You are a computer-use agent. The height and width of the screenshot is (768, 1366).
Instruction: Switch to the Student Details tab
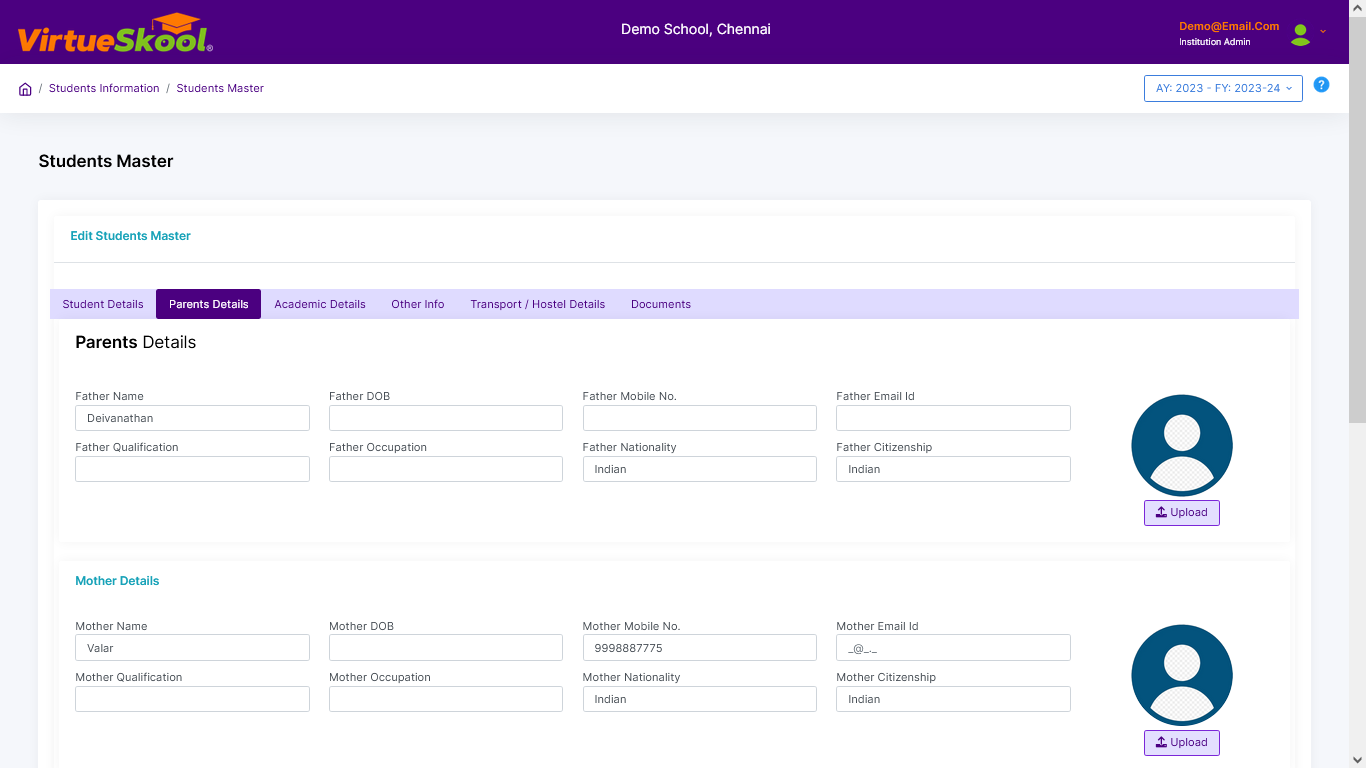(103, 304)
